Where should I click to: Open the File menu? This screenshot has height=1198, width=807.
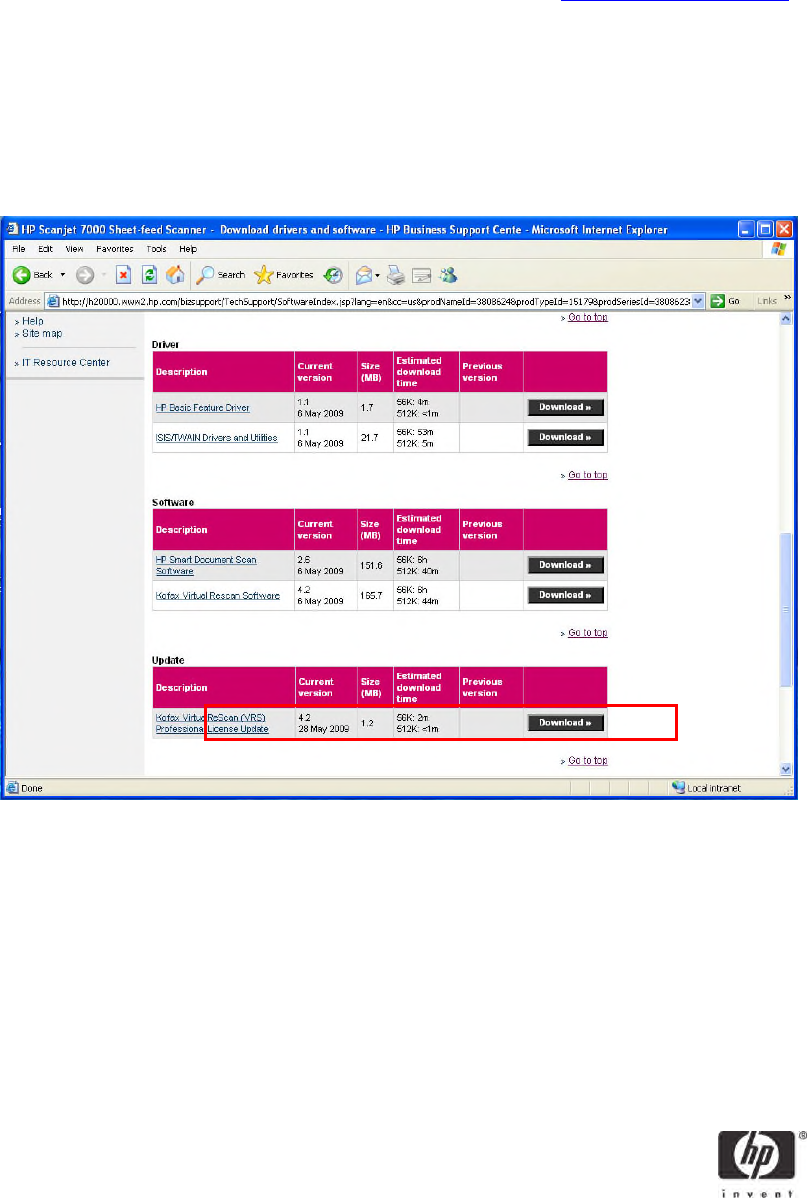click(x=19, y=249)
